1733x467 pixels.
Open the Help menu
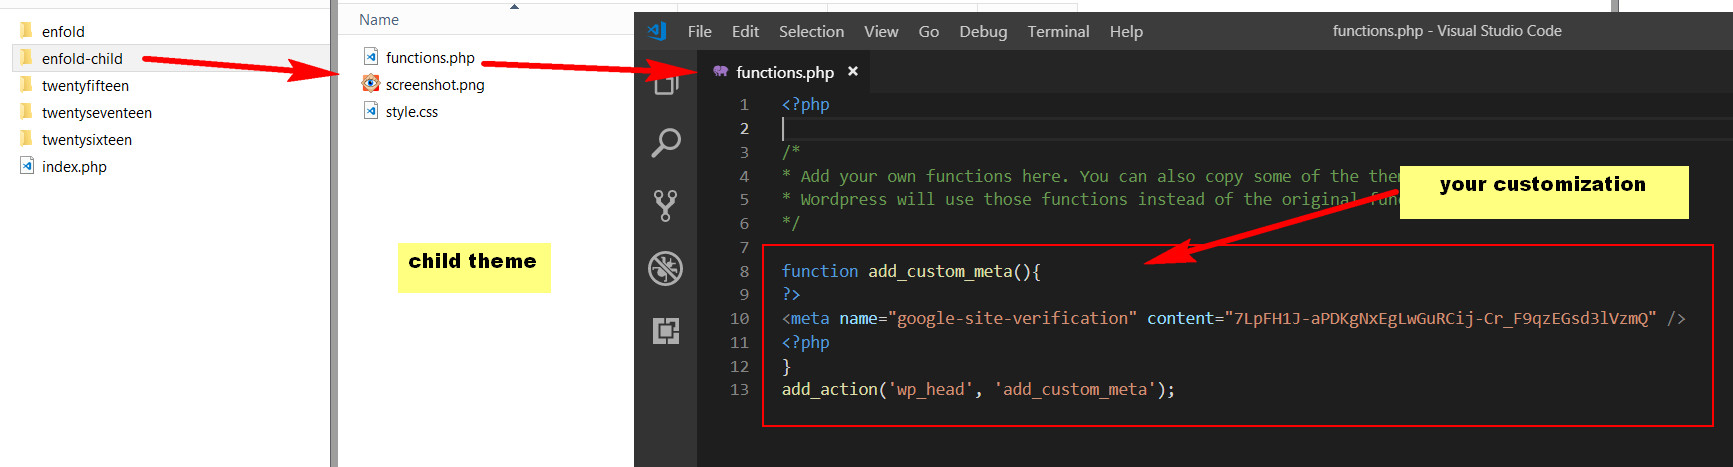point(1126,31)
